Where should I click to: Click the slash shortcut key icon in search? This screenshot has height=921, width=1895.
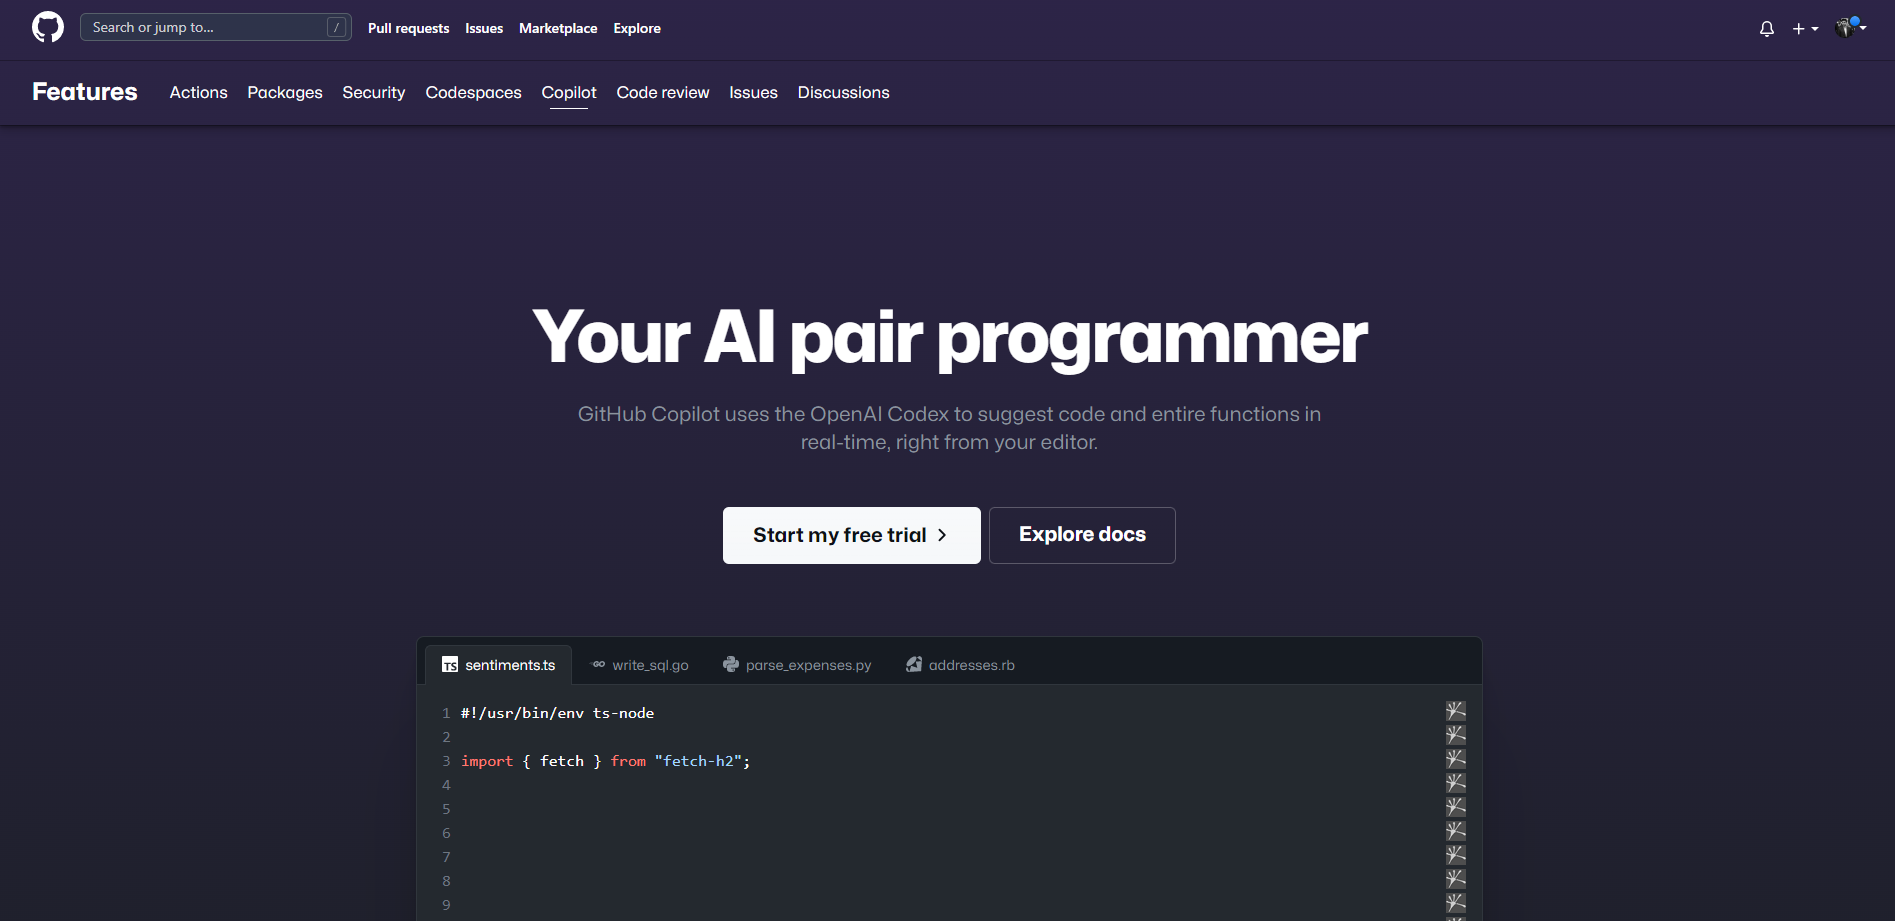tap(336, 27)
